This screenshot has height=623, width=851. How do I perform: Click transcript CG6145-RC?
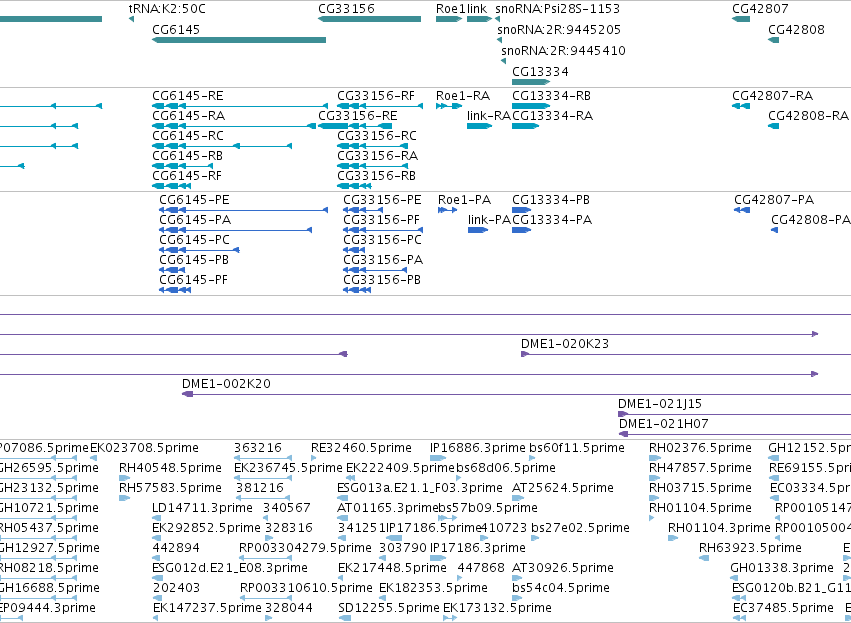(x=222, y=146)
